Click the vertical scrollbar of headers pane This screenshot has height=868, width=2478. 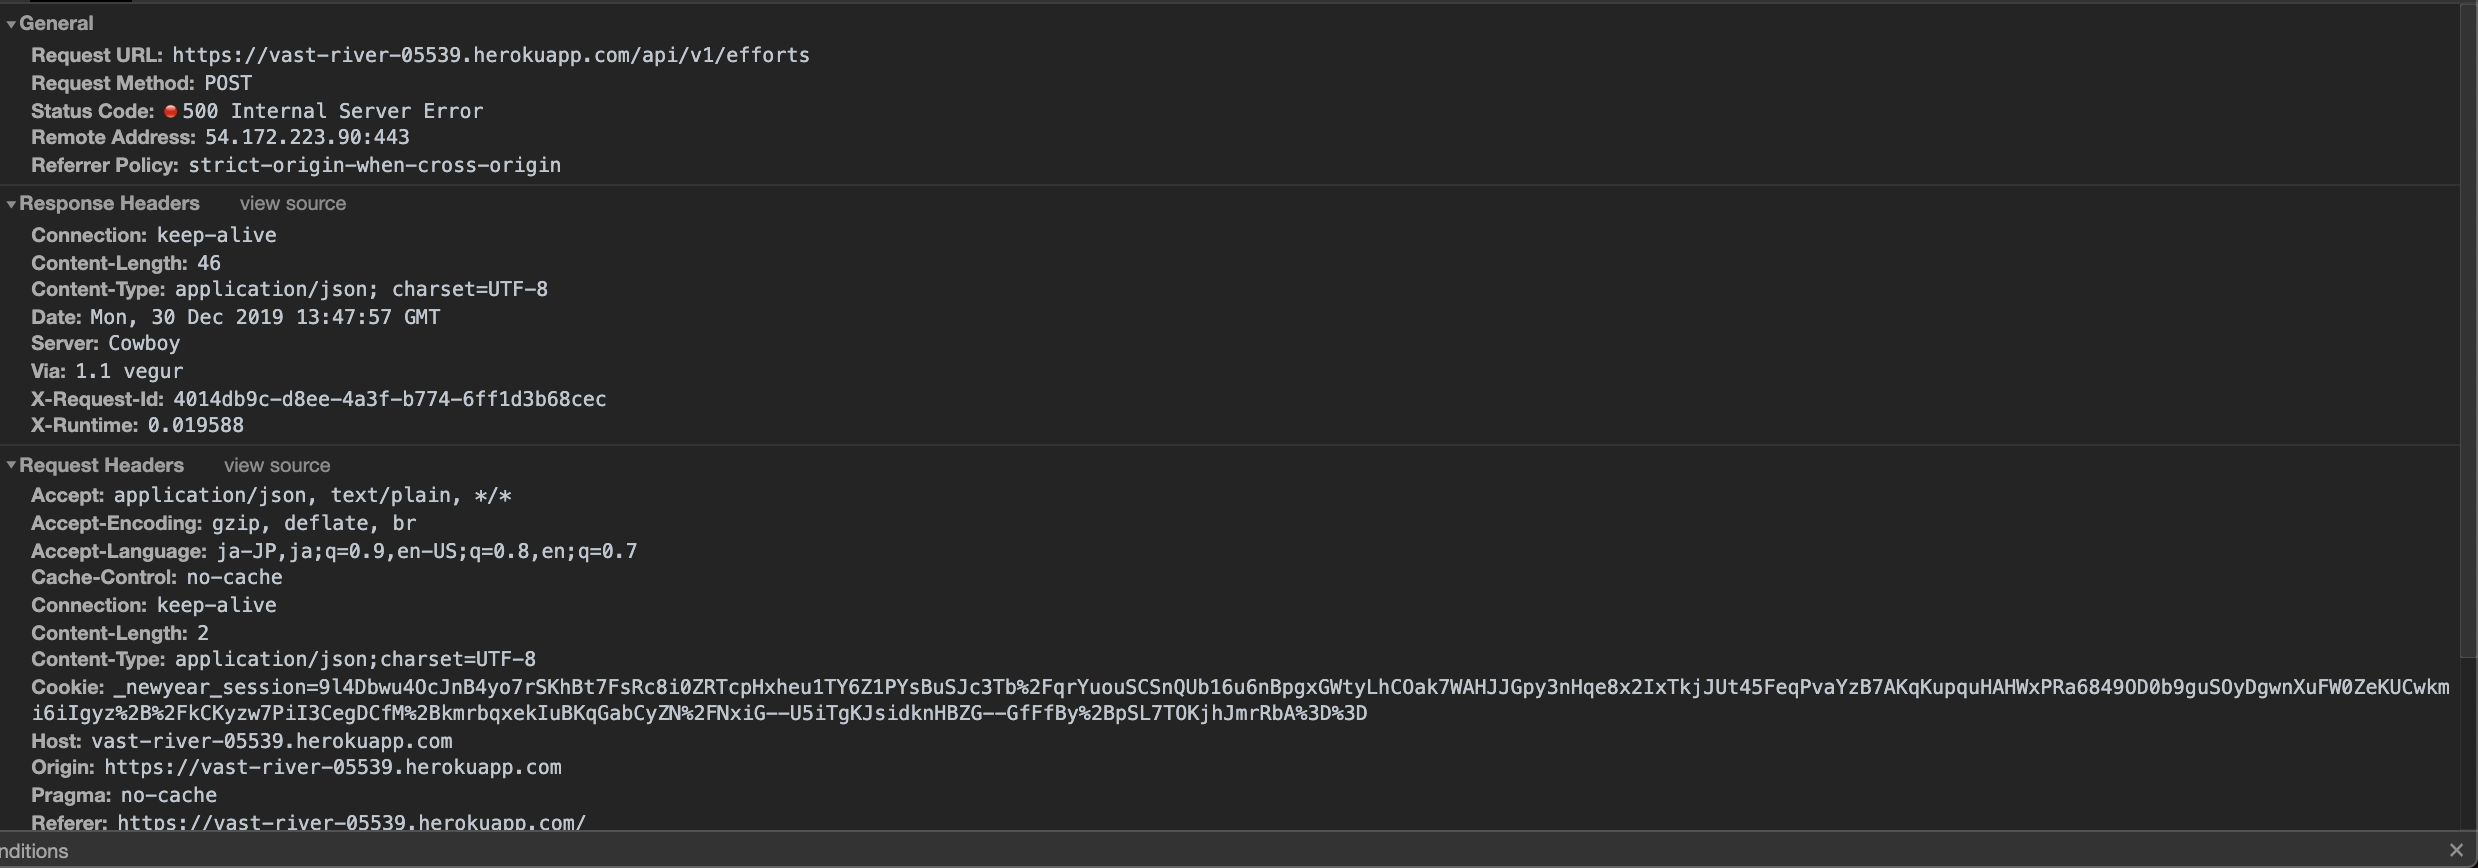pyautogui.click(x=2468, y=400)
